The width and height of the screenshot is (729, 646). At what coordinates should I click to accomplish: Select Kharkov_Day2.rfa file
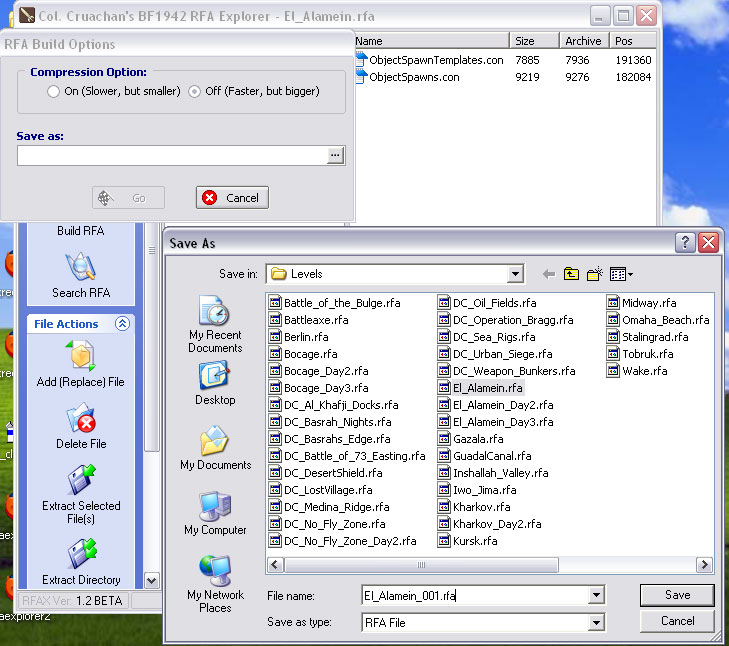click(x=490, y=524)
